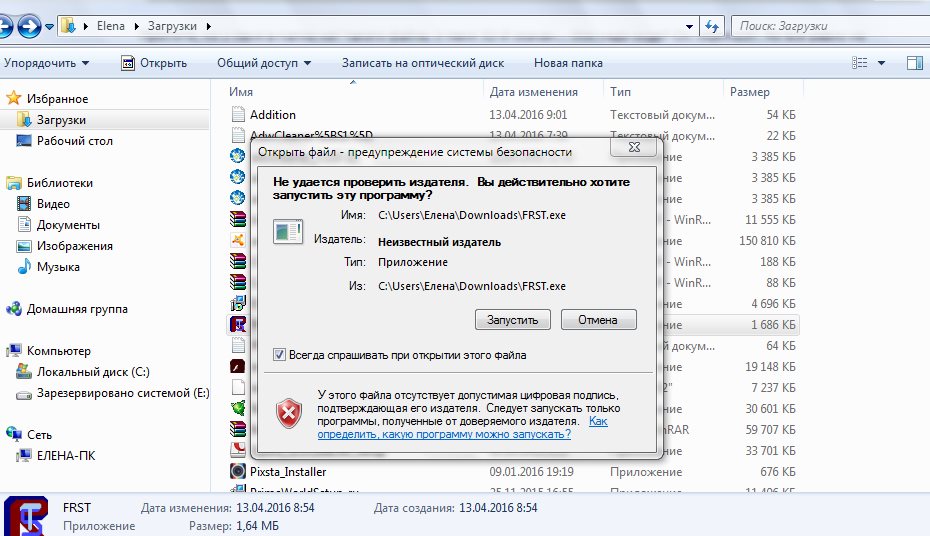Viewport: 930px width, 536px height.
Task: Select ЕЛЕНА-ПК under network
Action: pos(66,456)
